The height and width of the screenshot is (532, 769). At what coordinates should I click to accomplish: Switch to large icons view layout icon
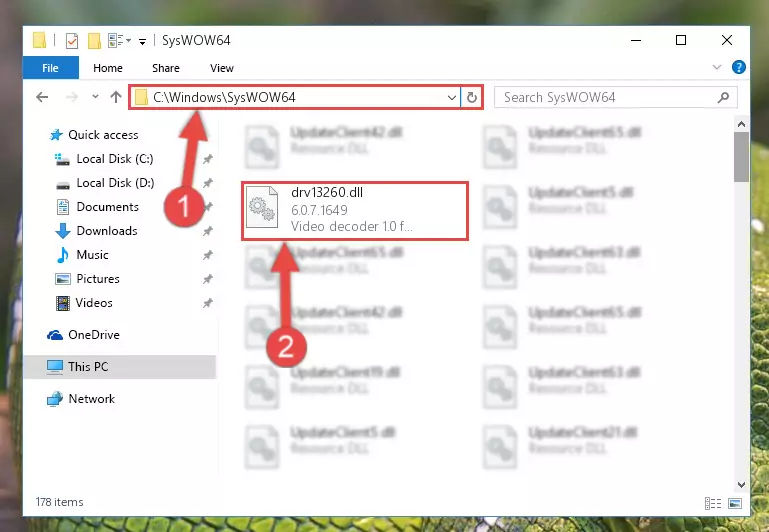point(735,503)
